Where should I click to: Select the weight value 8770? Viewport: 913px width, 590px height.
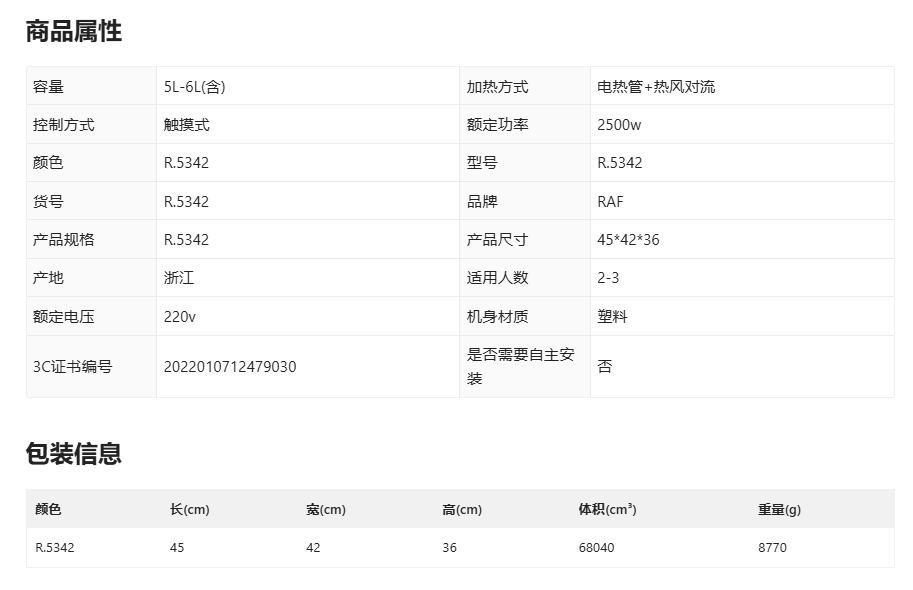pyautogui.click(x=772, y=548)
